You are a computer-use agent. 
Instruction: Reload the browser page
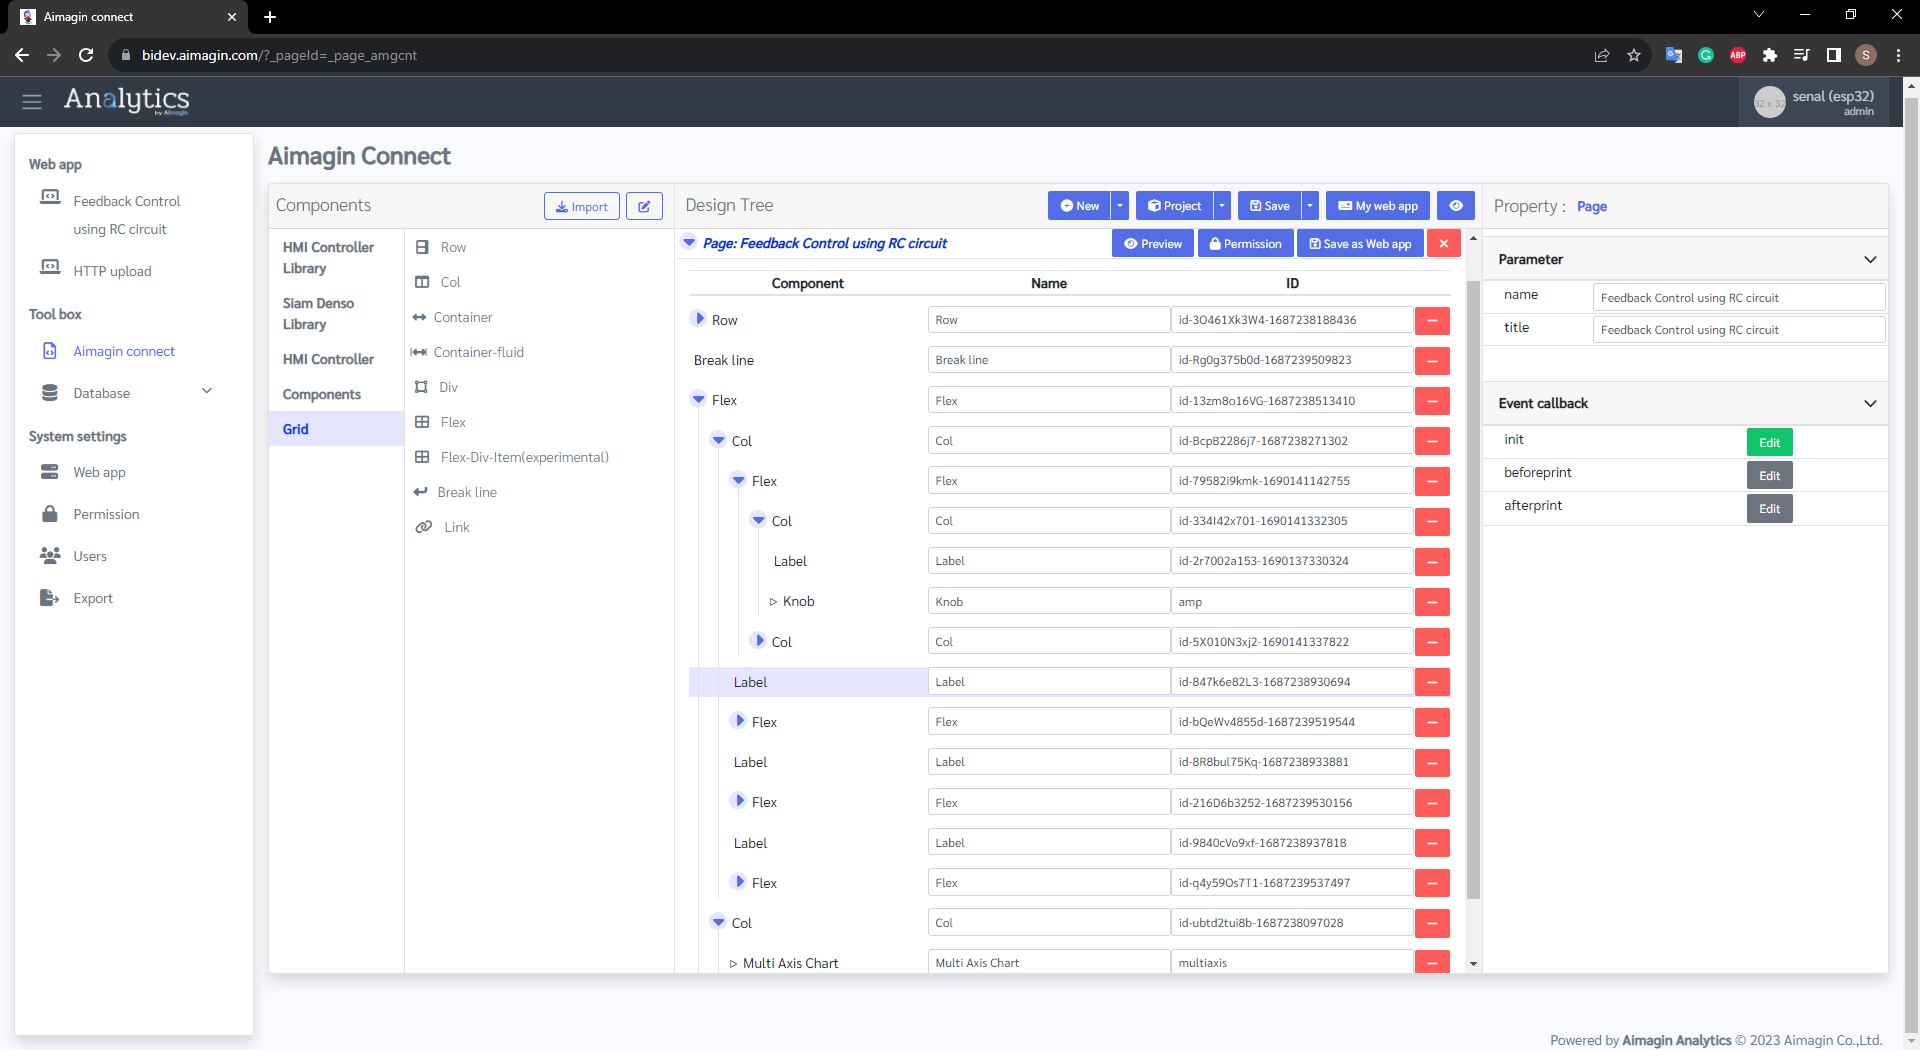(x=86, y=55)
